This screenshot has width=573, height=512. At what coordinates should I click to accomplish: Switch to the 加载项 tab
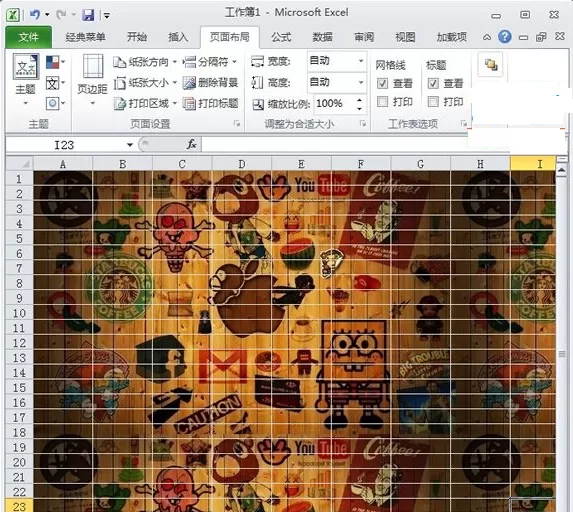452,37
